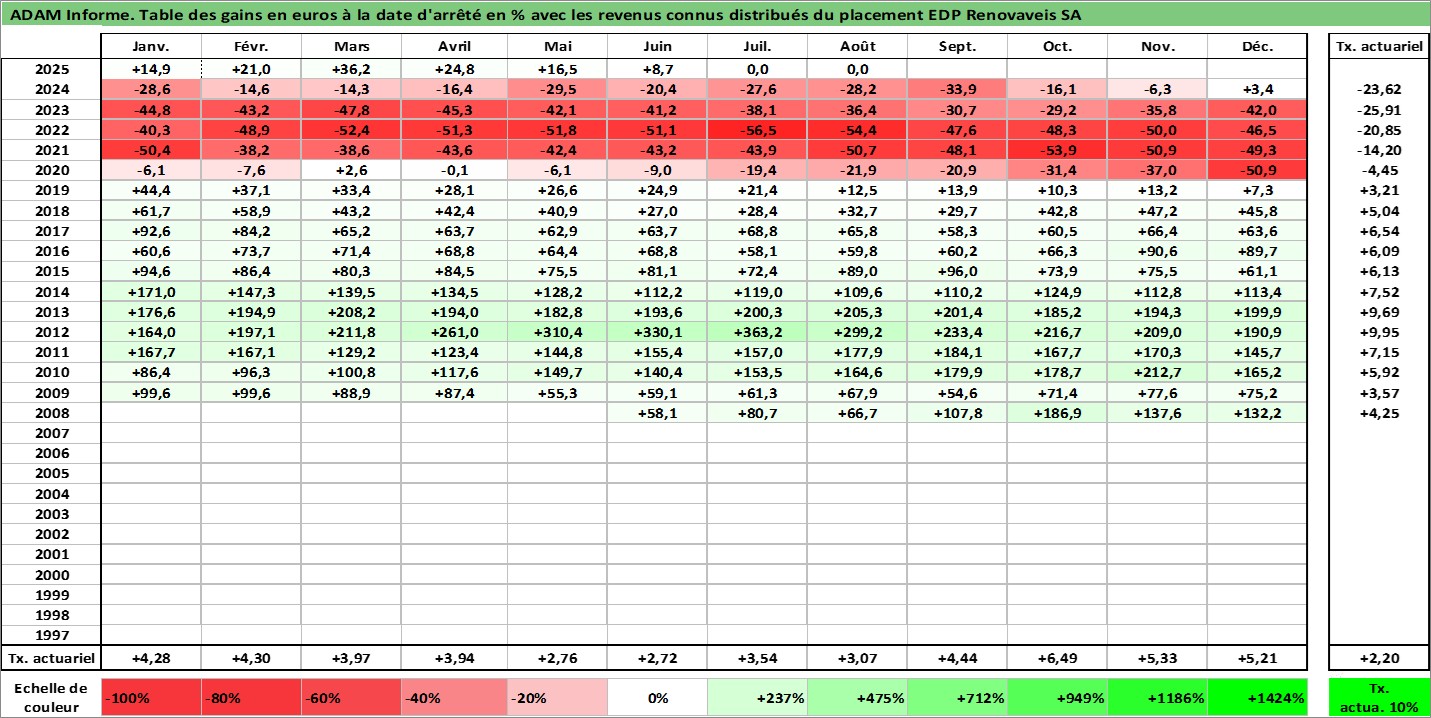The height and width of the screenshot is (718, 1431).
Task: Select the +2,72 actuarial rate under Juin
Action: (657, 659)
